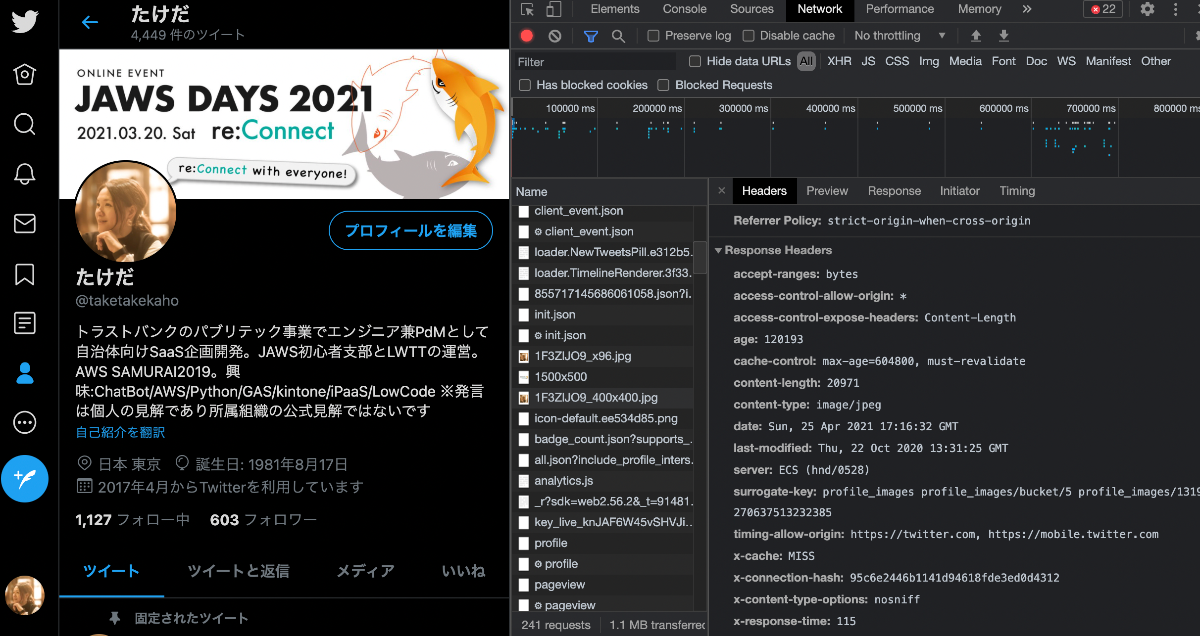
Task: Open the Preview details tab
Action: [x=827, y=191]
